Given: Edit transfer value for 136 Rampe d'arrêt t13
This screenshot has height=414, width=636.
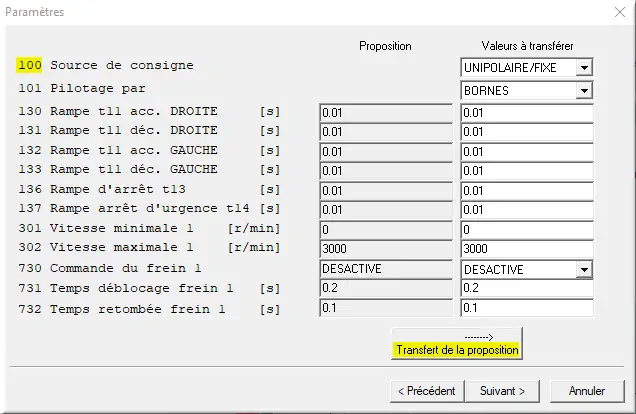Looking at the screenshot, I should coord(527,191).
